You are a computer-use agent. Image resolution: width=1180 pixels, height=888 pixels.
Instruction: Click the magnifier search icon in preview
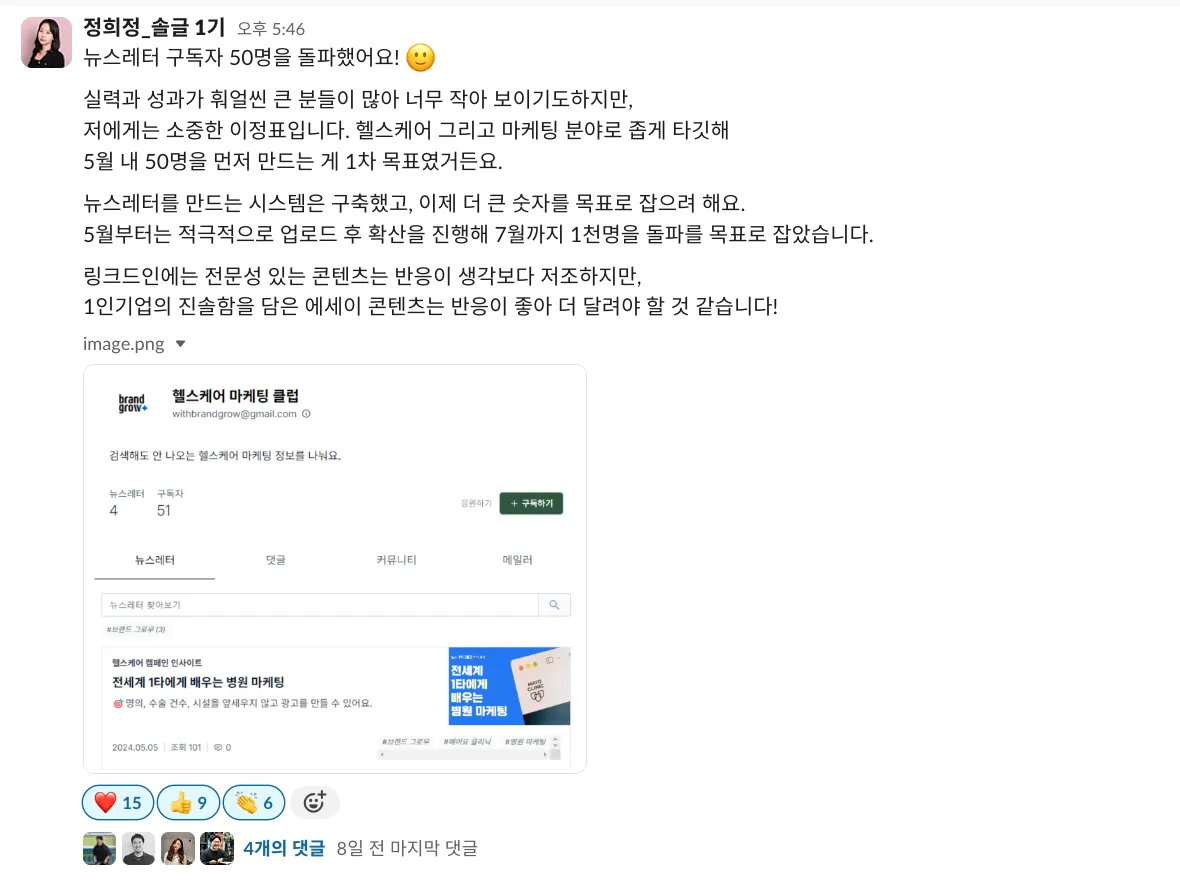[x=555, y=605]
